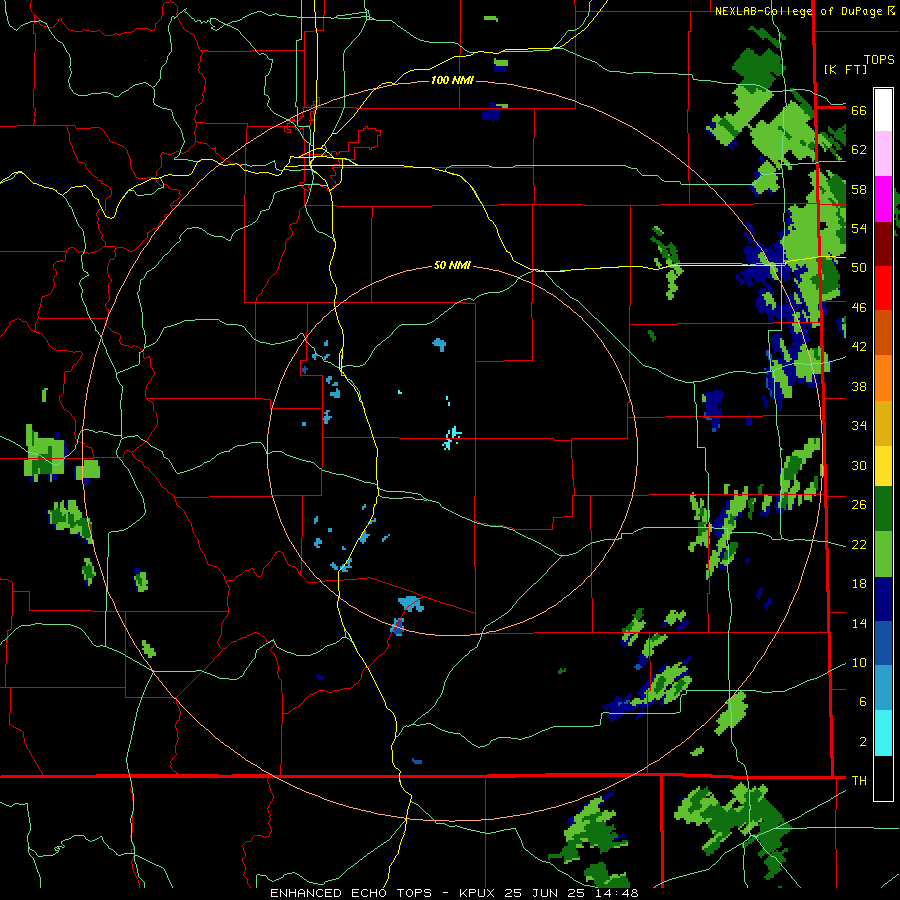Image resolution: width=900 pixels, height=900 pixels.
Task: Click the light pink legend swatch
Action: click(883, 154)
